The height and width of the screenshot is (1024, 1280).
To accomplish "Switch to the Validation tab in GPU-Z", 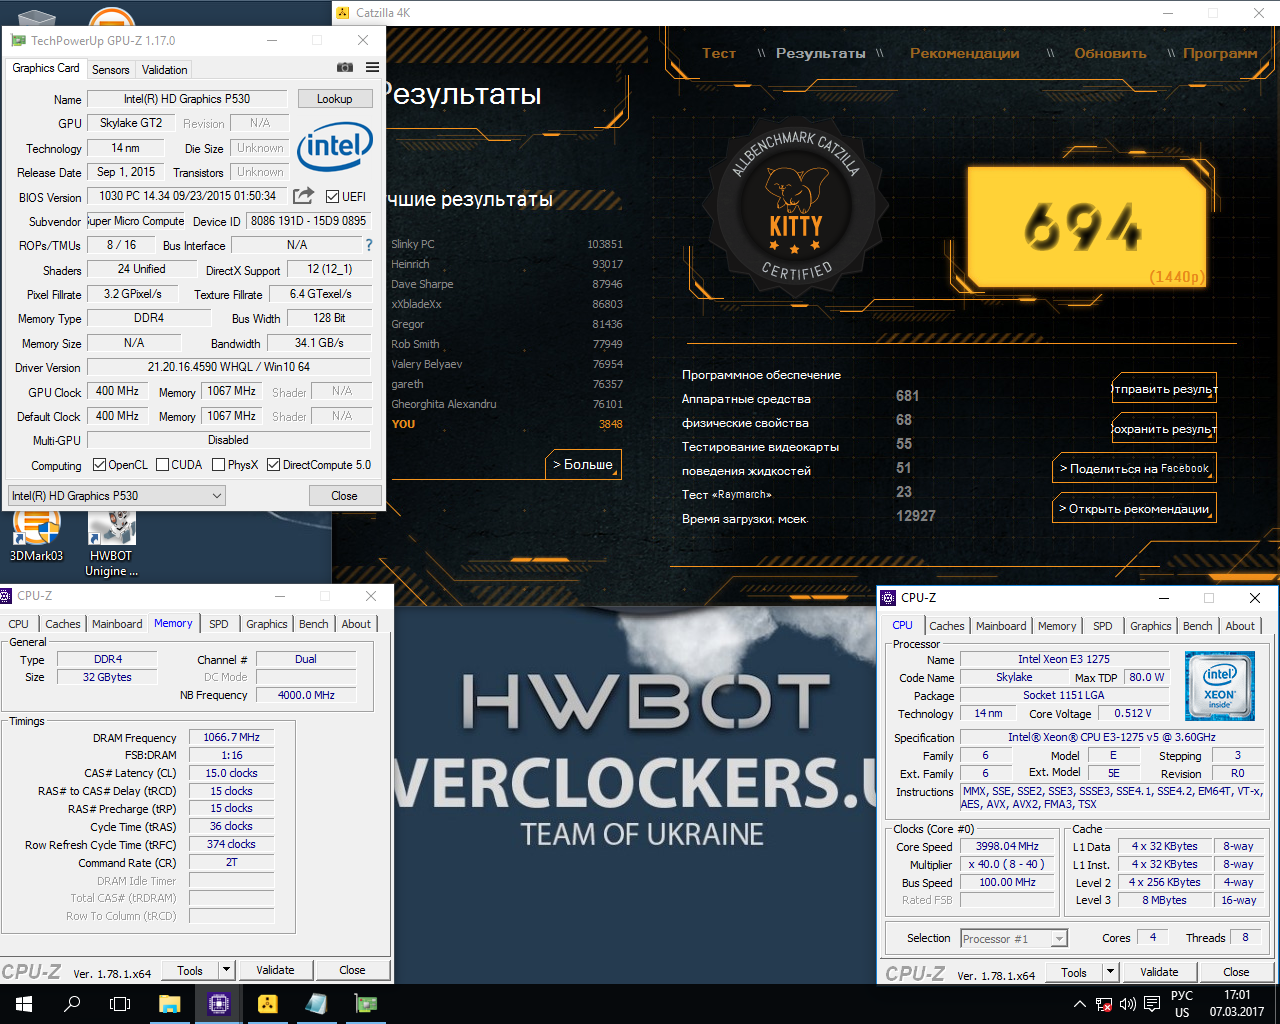I will click(x=165, y=70).
